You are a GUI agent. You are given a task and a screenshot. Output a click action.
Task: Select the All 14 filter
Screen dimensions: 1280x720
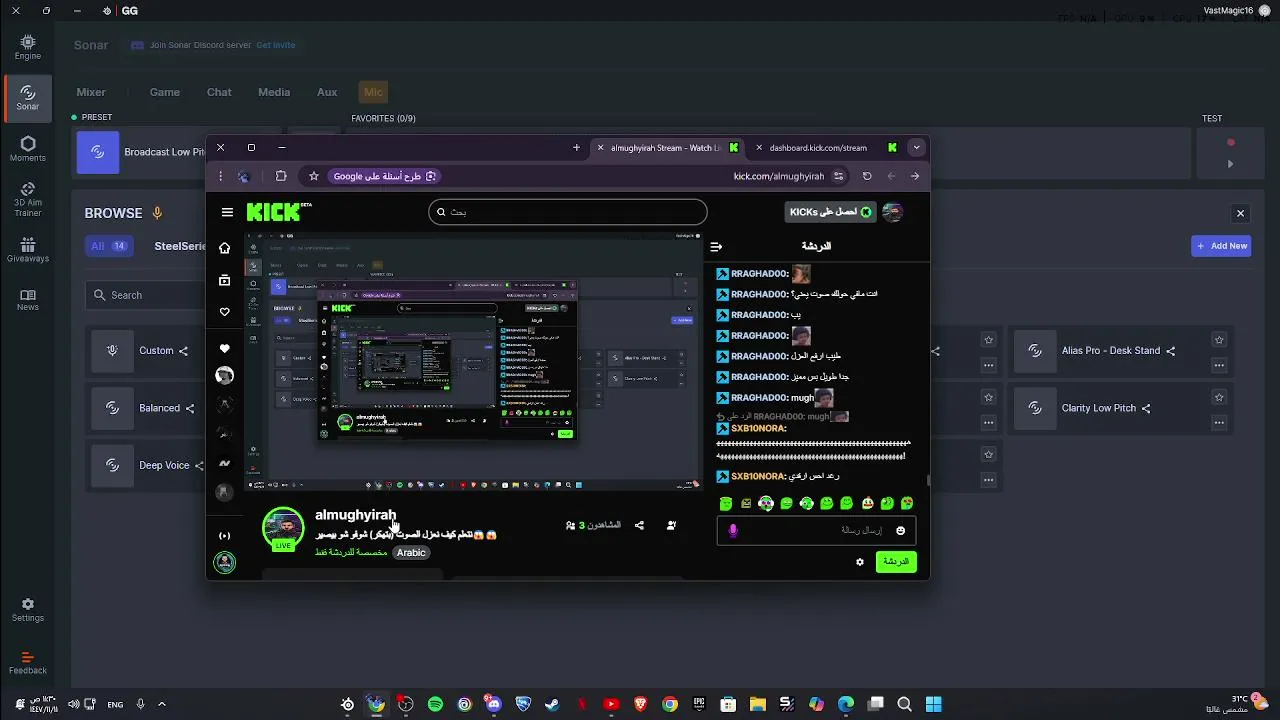tap(108, 246)
